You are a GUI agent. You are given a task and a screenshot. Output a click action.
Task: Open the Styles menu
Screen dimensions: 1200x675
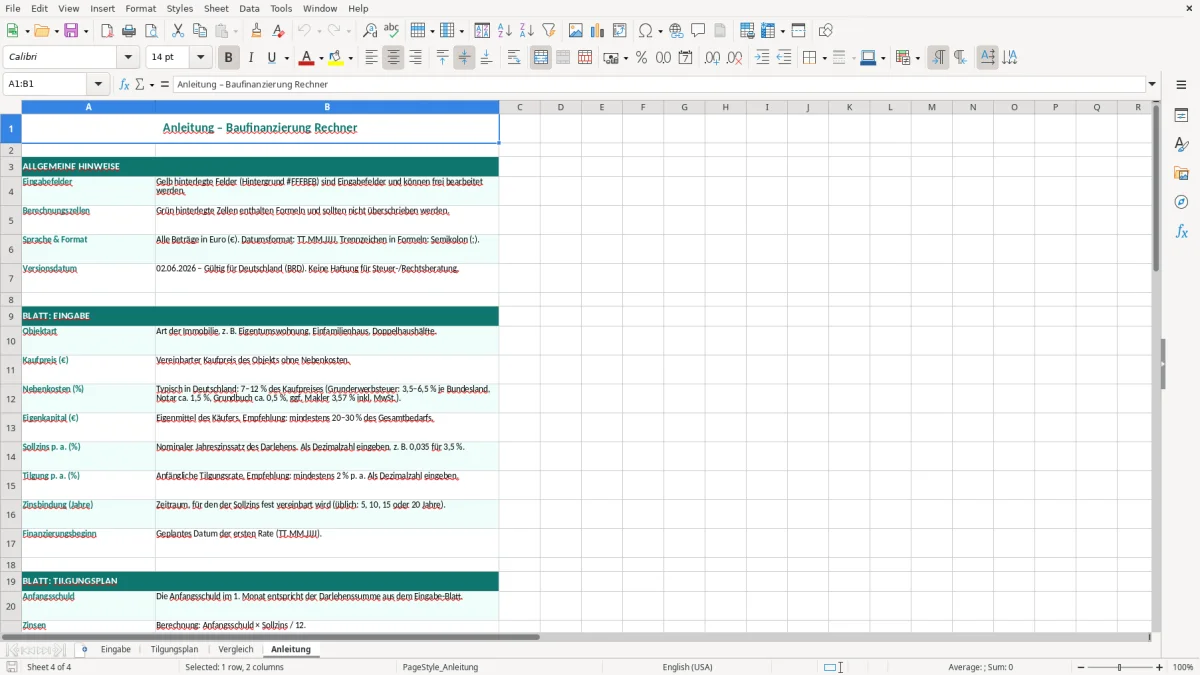[180, 8]
